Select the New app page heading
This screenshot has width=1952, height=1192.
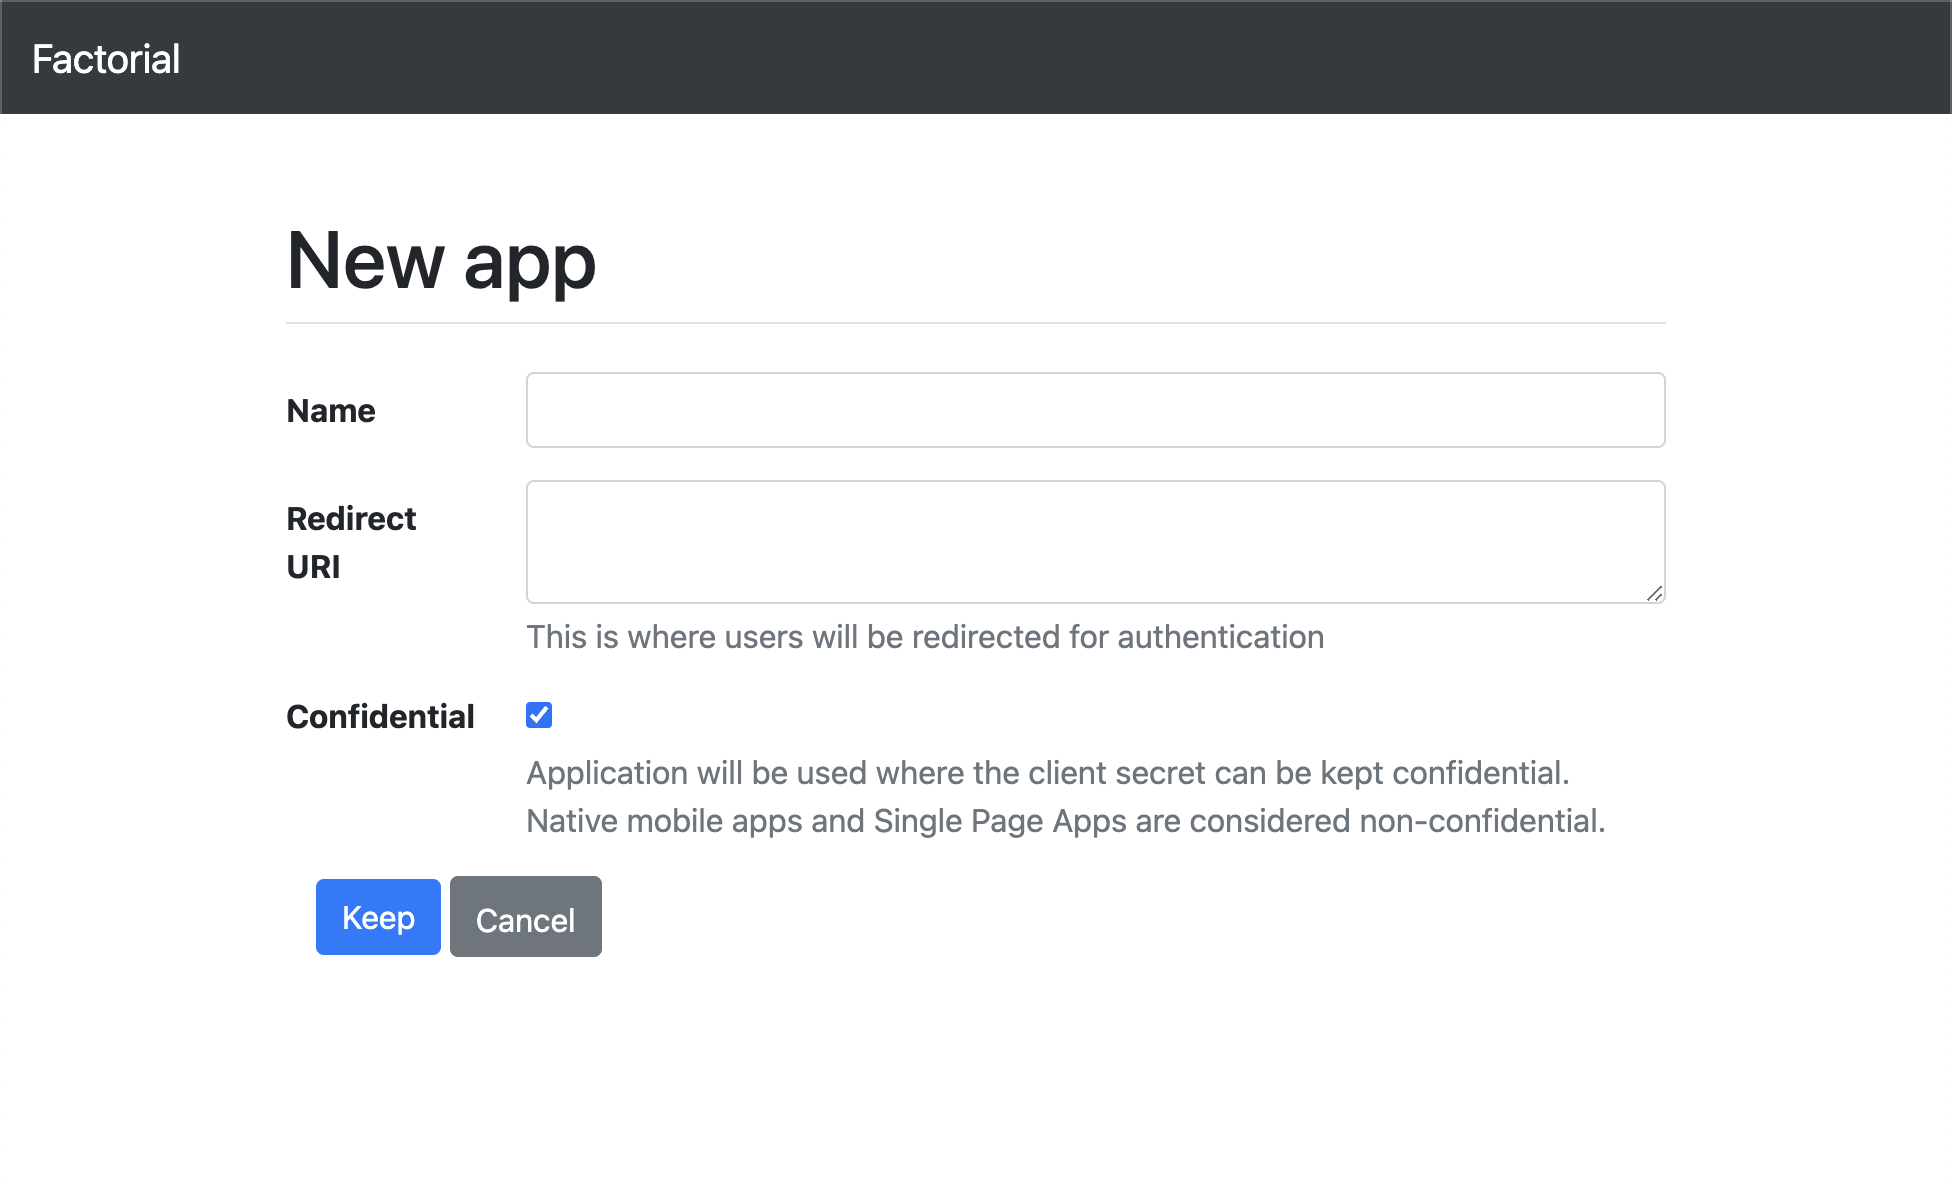(440, 261)
